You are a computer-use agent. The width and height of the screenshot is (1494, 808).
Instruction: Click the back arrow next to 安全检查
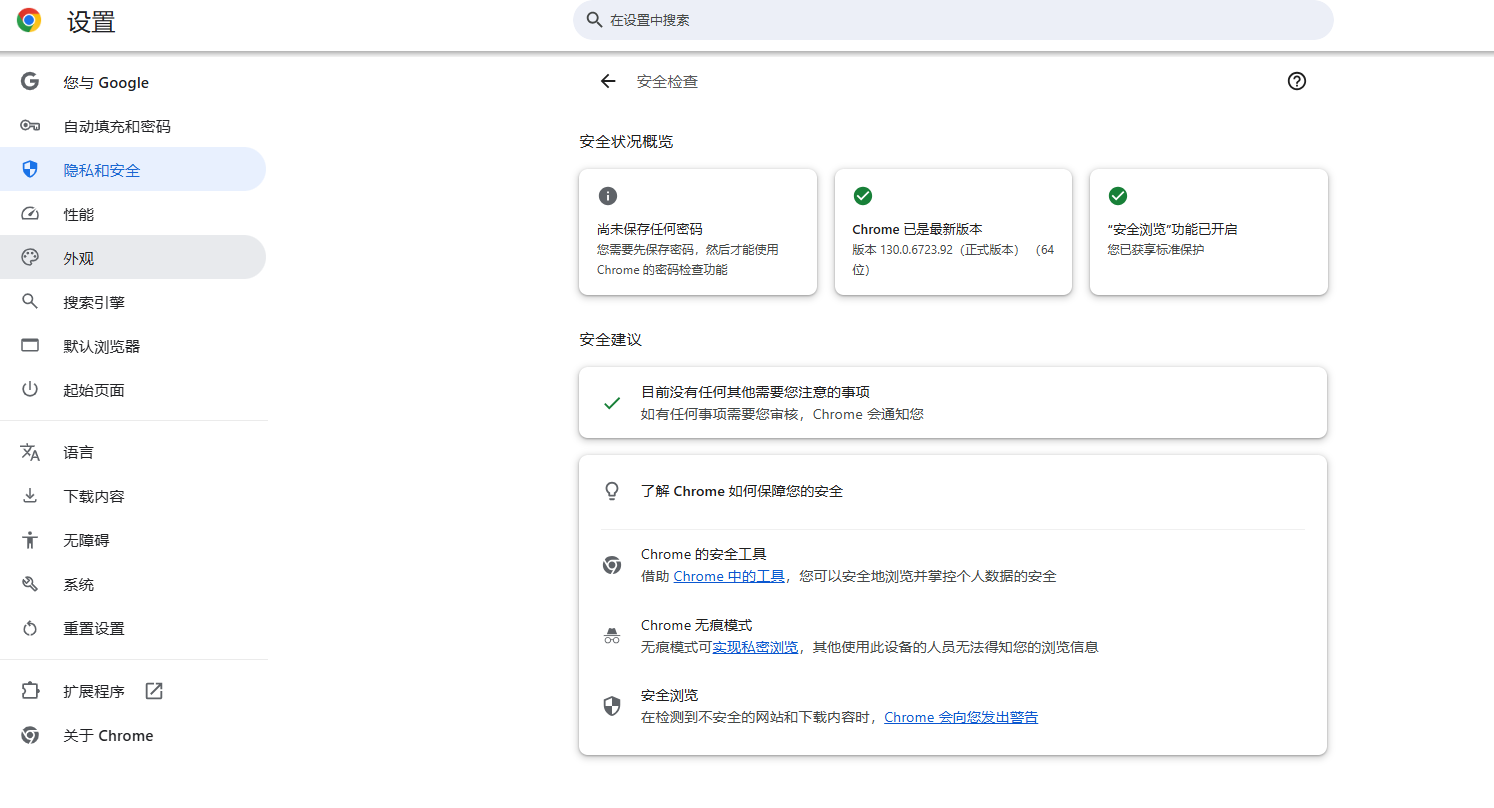tap(608, 81)
